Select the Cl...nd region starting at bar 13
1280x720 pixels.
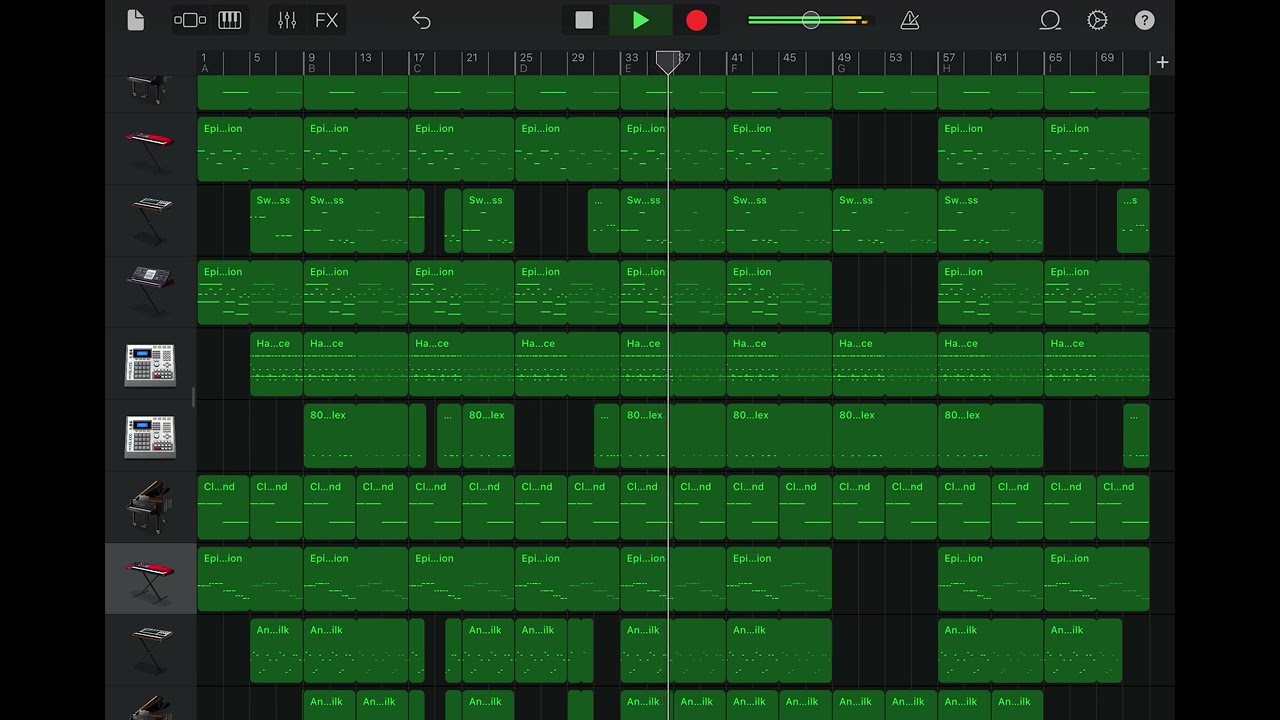tap(382, 508)
